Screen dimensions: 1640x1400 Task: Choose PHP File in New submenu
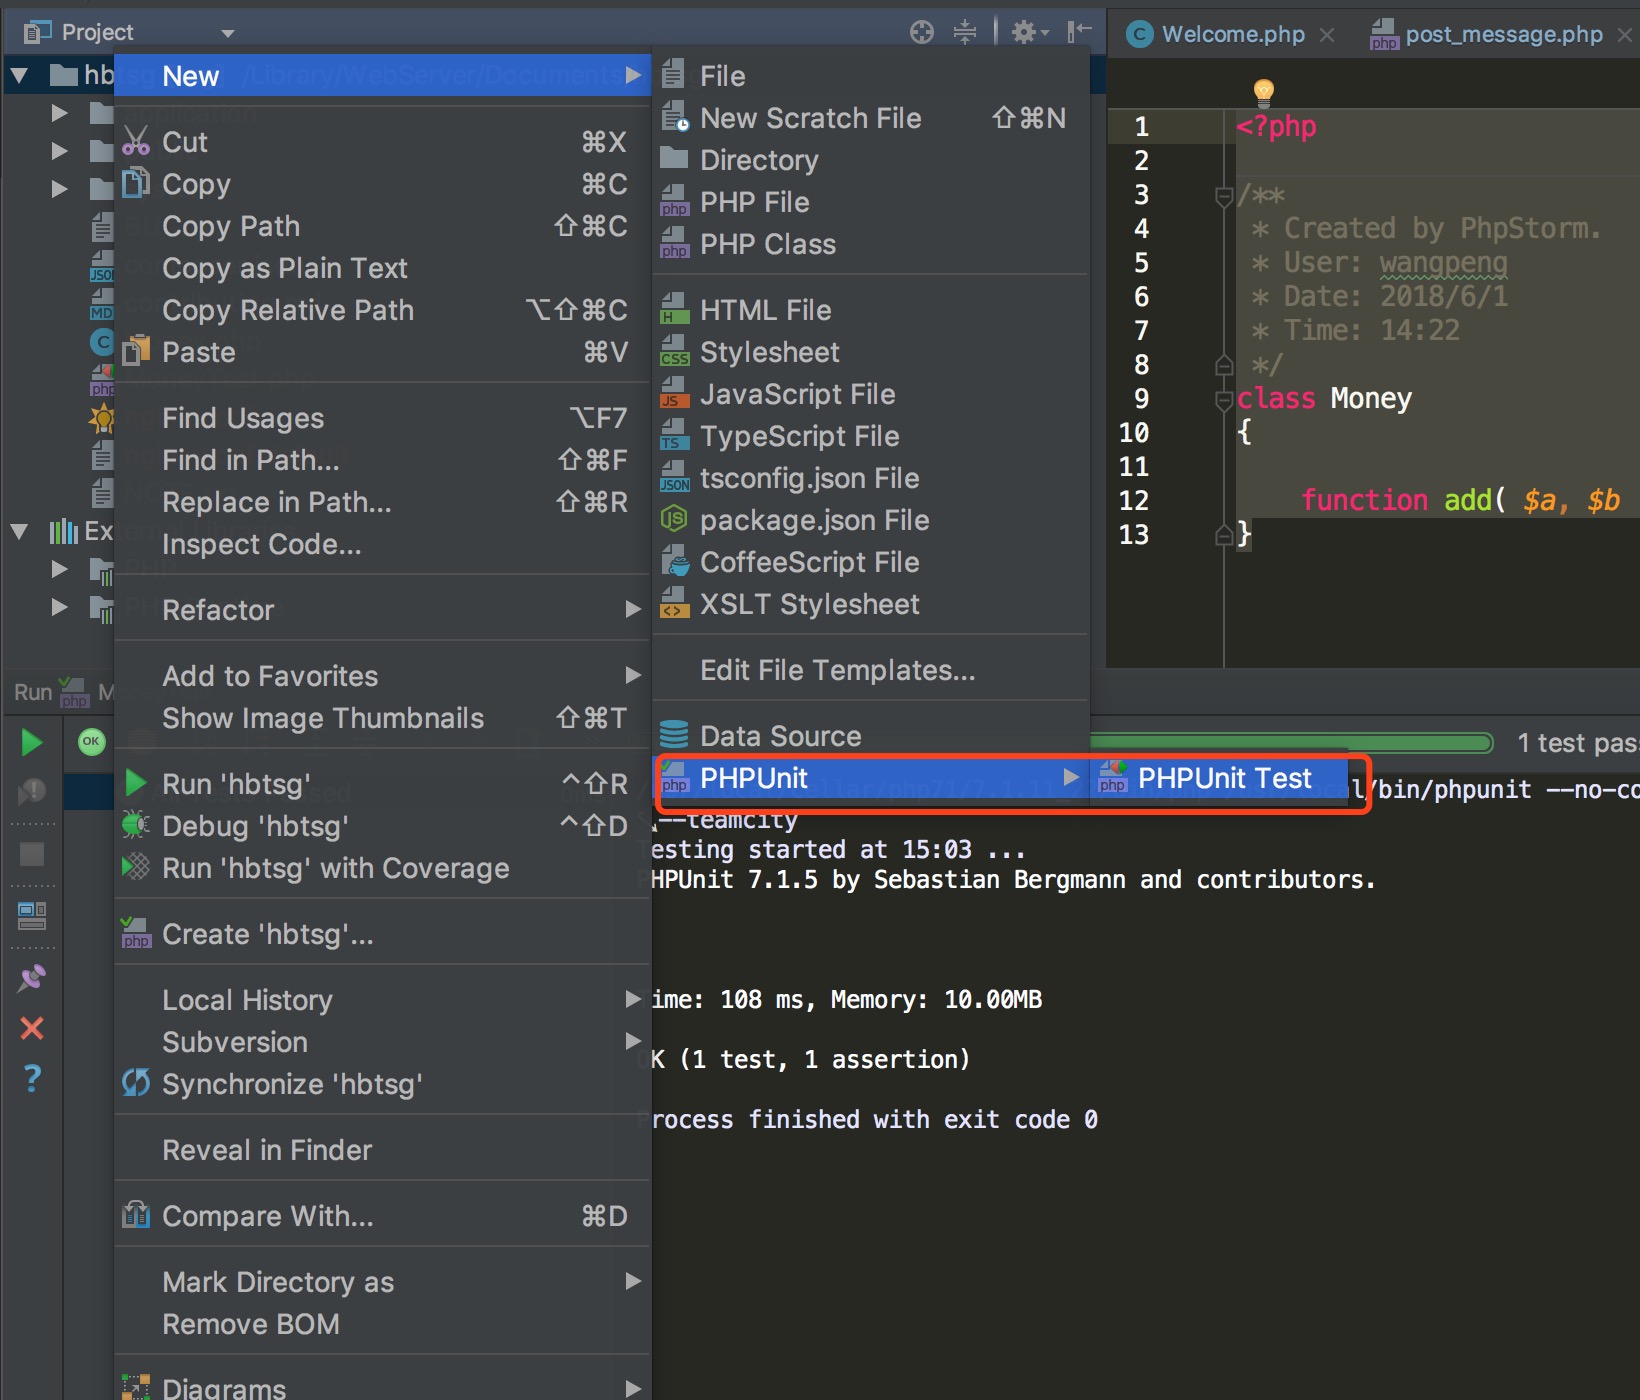pyautogui.click(x=870, y=202)
